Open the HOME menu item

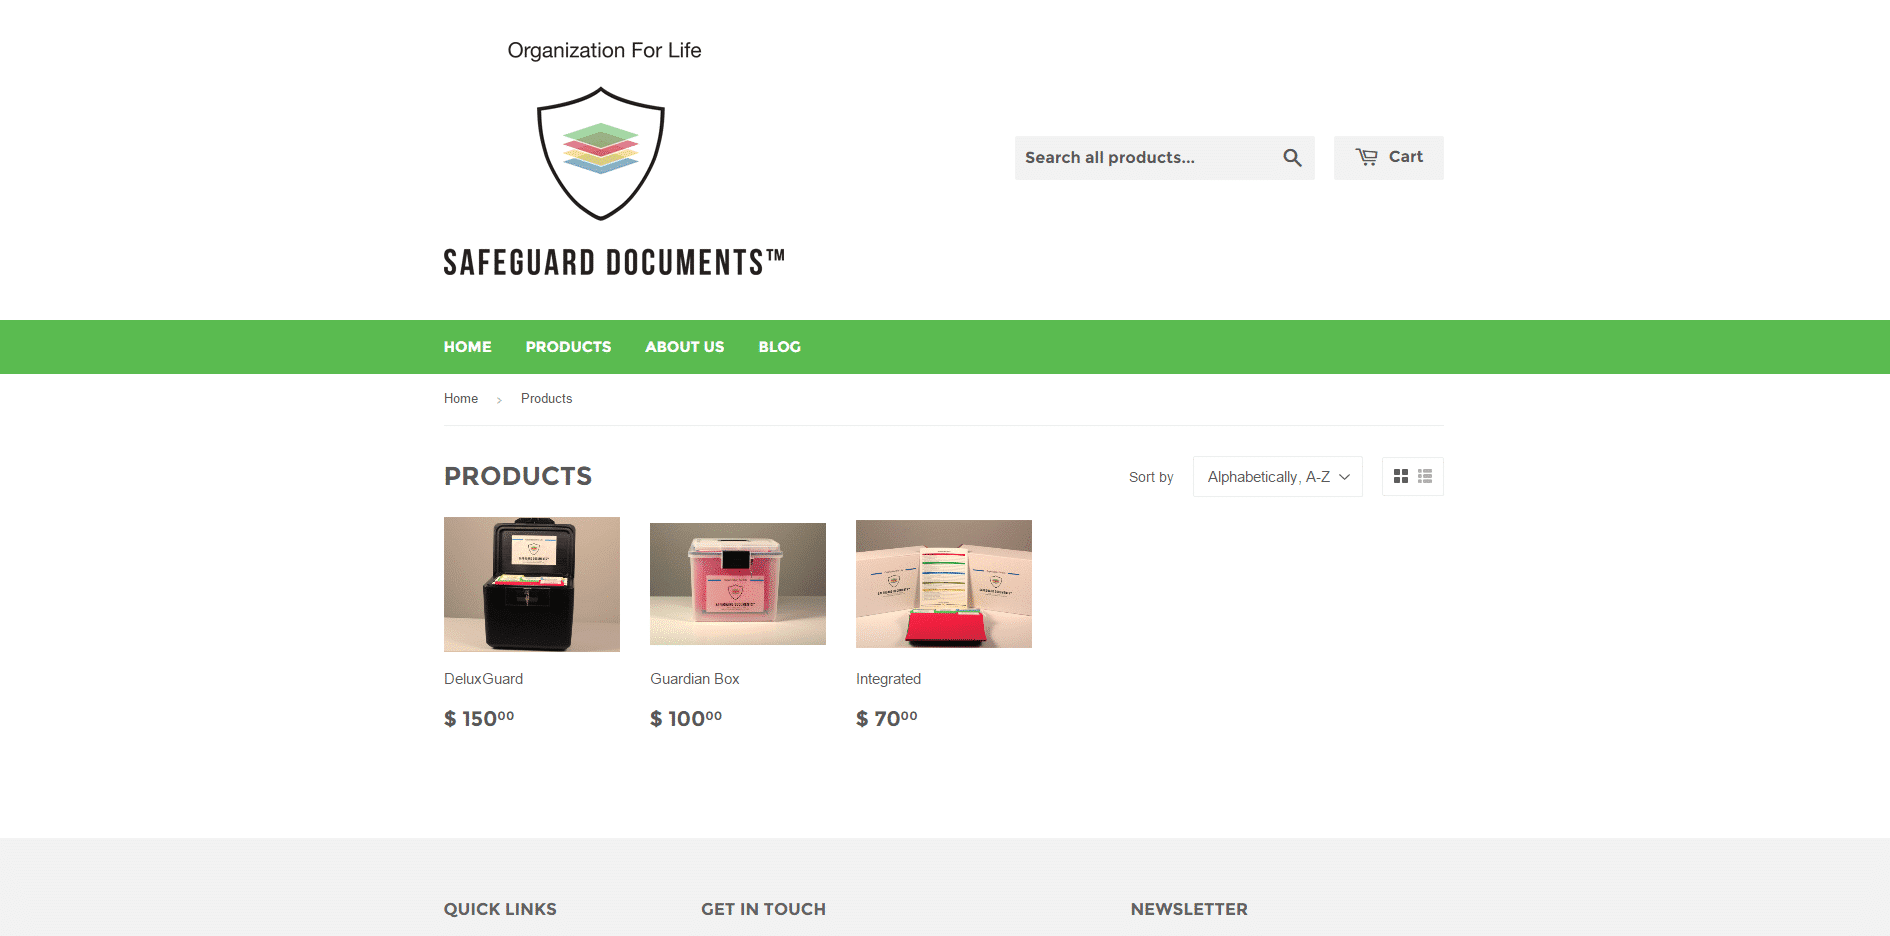(x=468, y=347)
